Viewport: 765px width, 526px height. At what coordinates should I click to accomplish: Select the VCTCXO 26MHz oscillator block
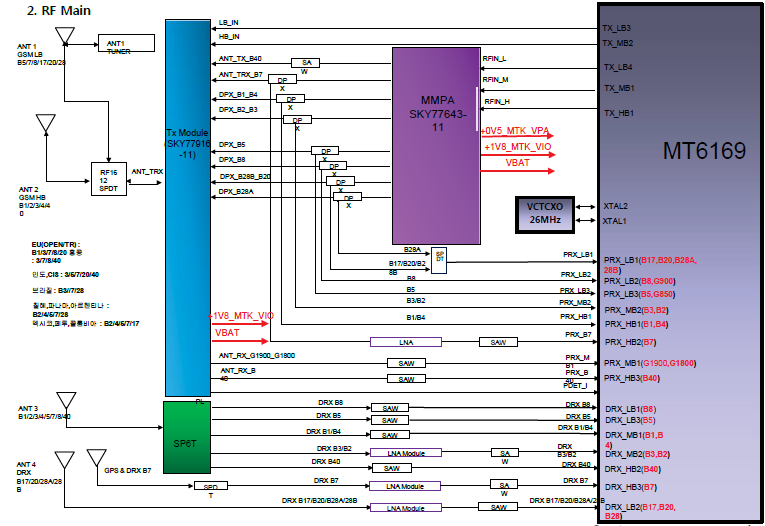pos(545,215)
